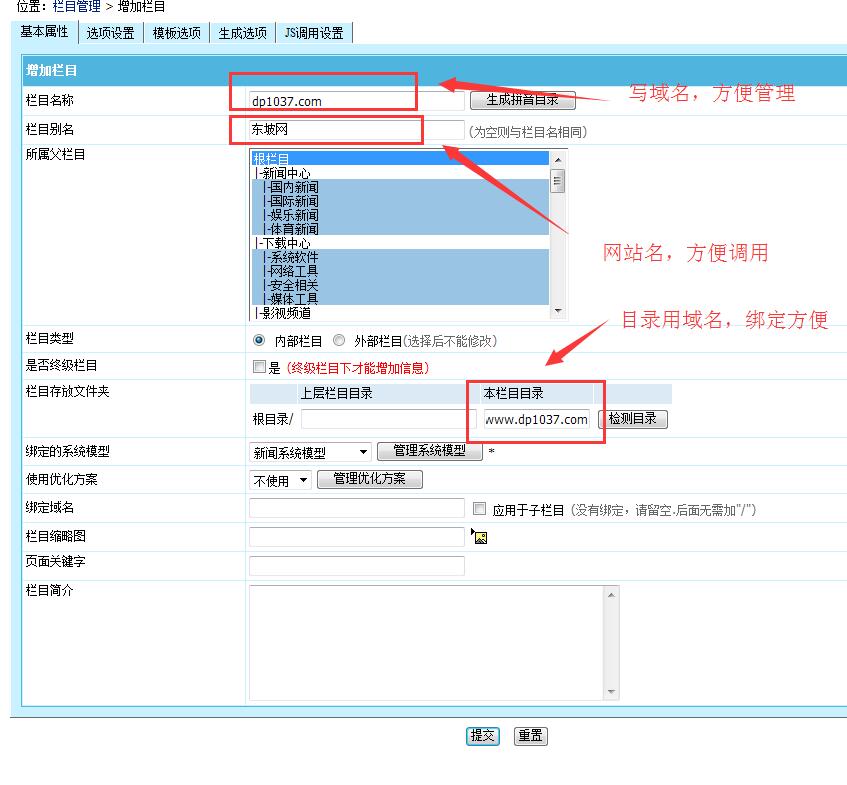The height and width of the screenshot is (785, 847).
Task: Switch to the 模板选项 tab
Action: click(177, 33)
